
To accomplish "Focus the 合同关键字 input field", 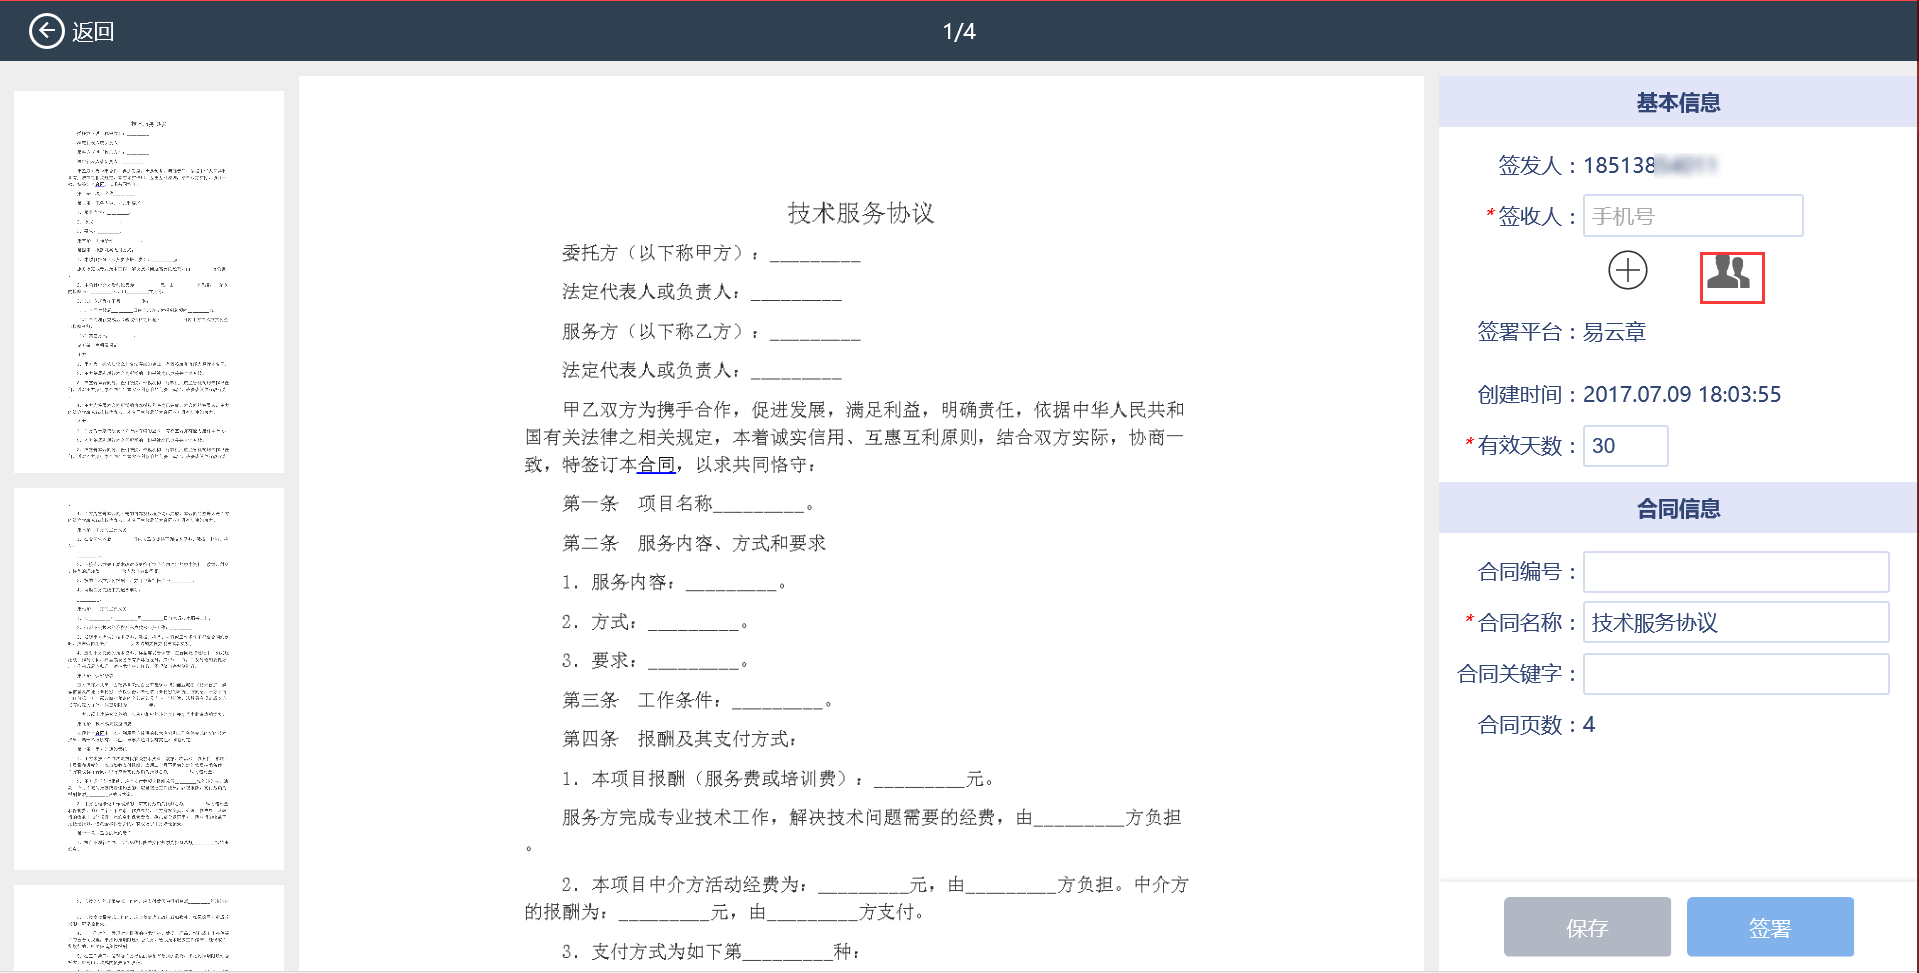I will (x=1735, y=674).
